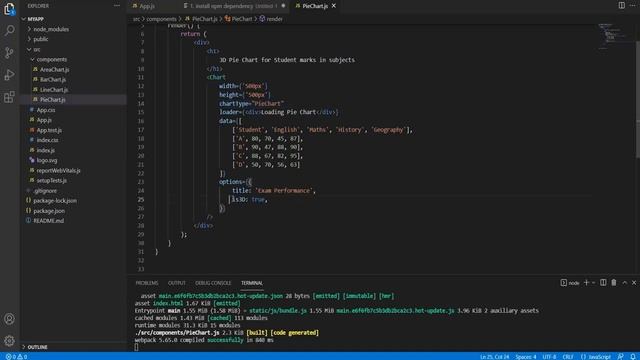Open package.json file

pos(49,211)
